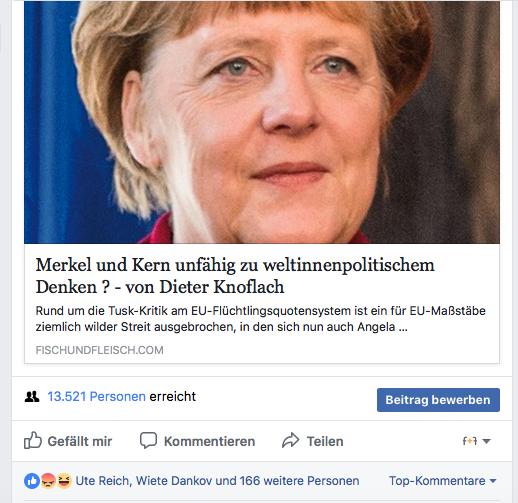Viewport: 518px width, 503px height.
Task: Expand the identity selector arrow next to Teilen
Action: click(x=486, y=441)
